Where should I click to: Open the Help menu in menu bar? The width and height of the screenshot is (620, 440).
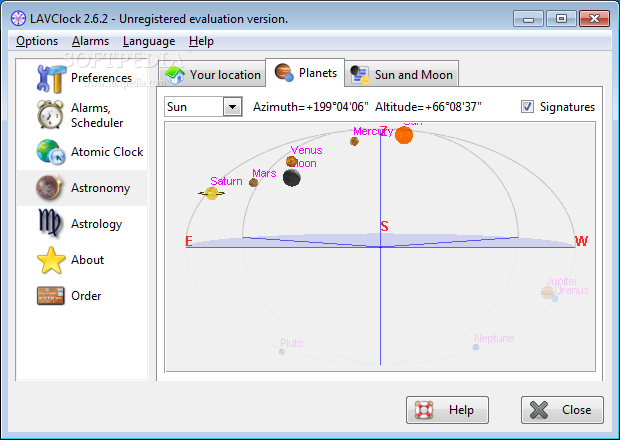201,41
